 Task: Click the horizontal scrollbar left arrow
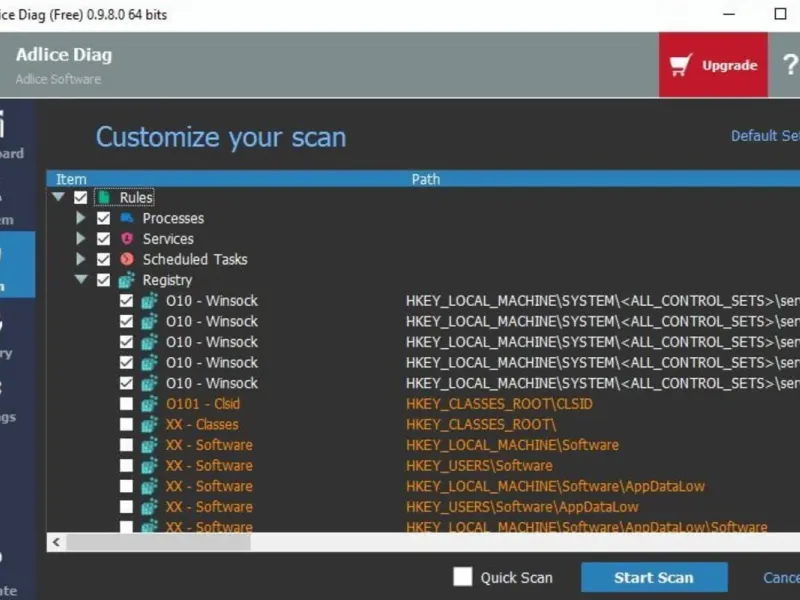56,542
